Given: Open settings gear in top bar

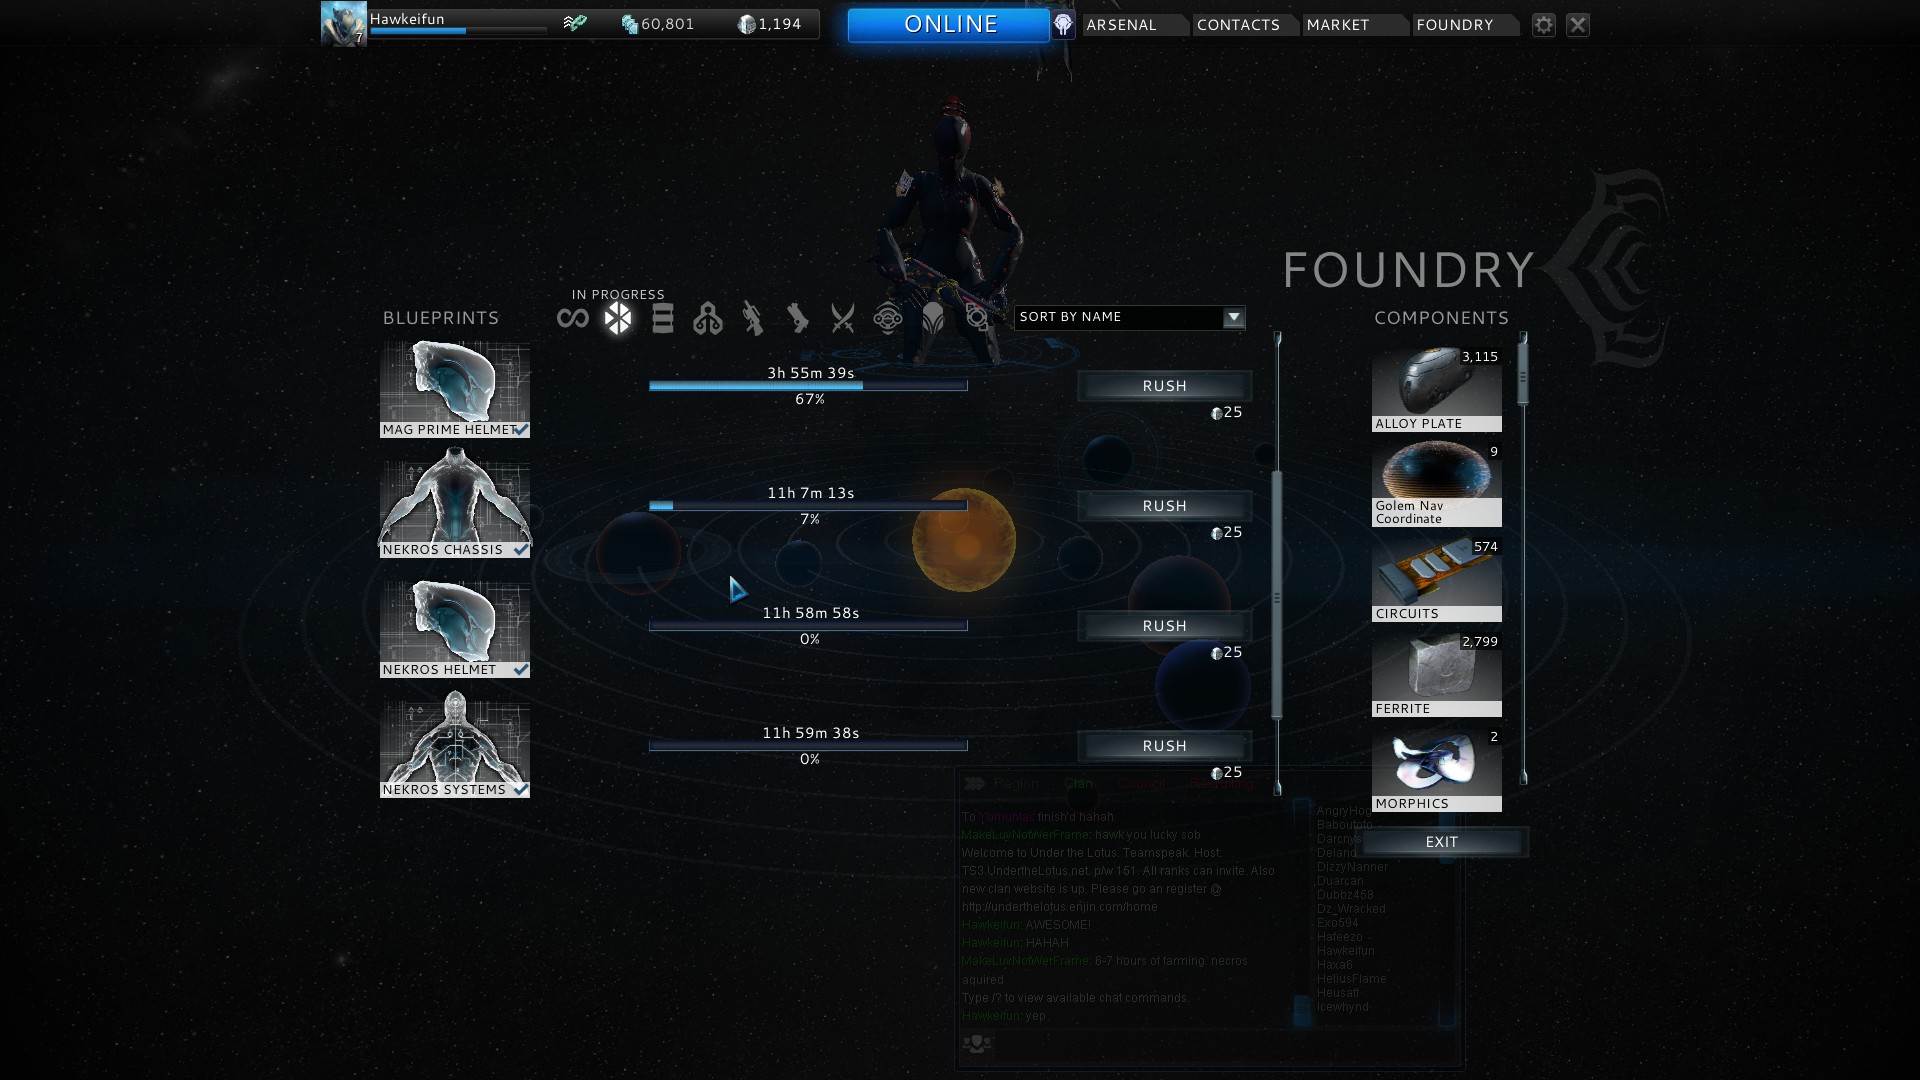Looking at the screenshot, I should tap(1544, 25).
